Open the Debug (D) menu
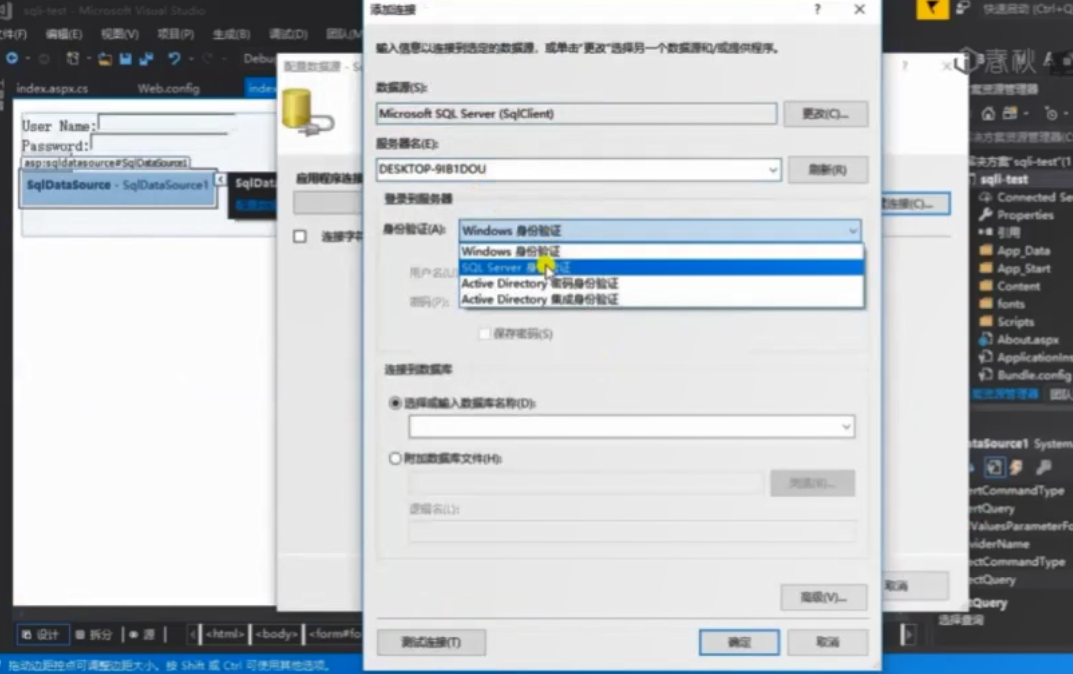1073x674 pixels. coord(288,34)
